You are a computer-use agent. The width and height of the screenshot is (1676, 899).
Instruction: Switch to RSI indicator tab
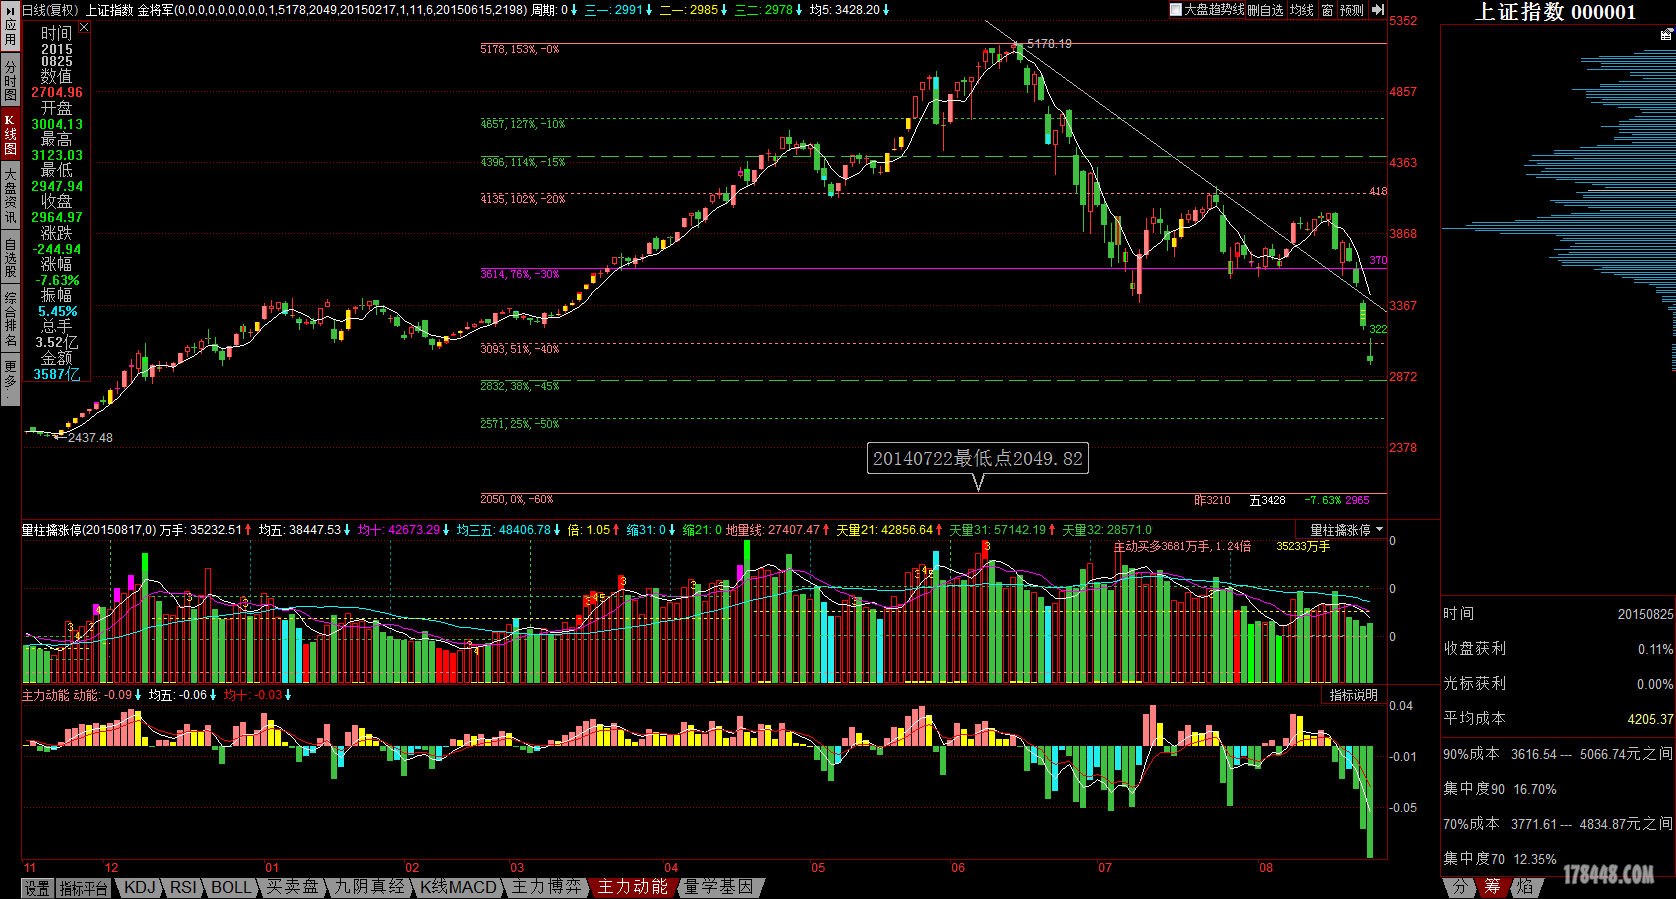[183, 888]
